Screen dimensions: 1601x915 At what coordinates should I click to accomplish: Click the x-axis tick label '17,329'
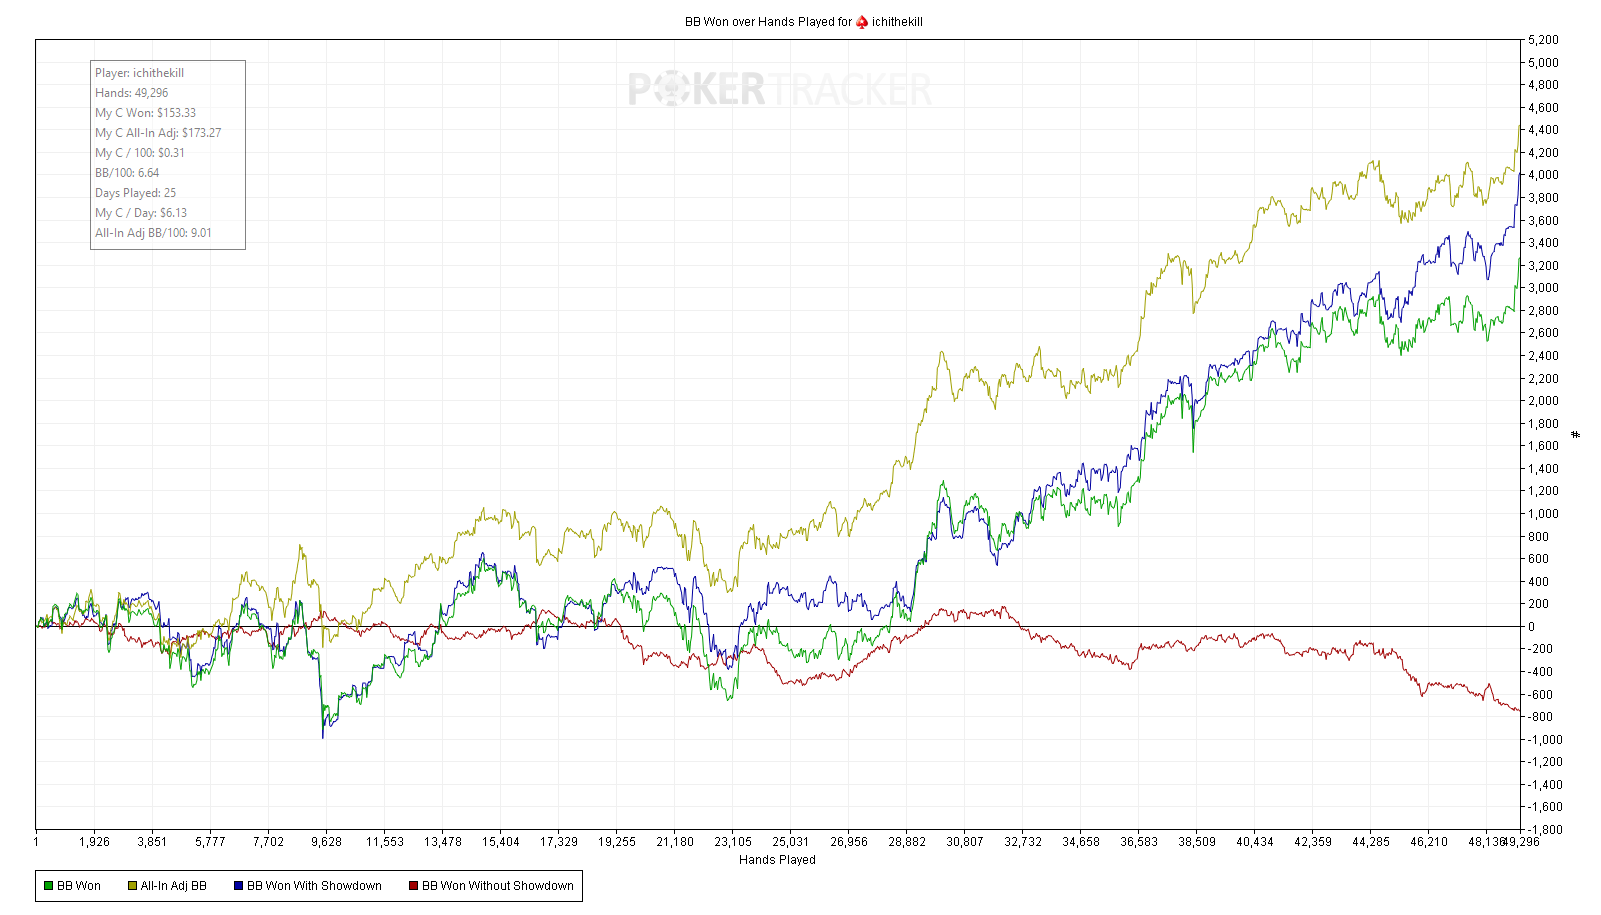coord(559,842)
